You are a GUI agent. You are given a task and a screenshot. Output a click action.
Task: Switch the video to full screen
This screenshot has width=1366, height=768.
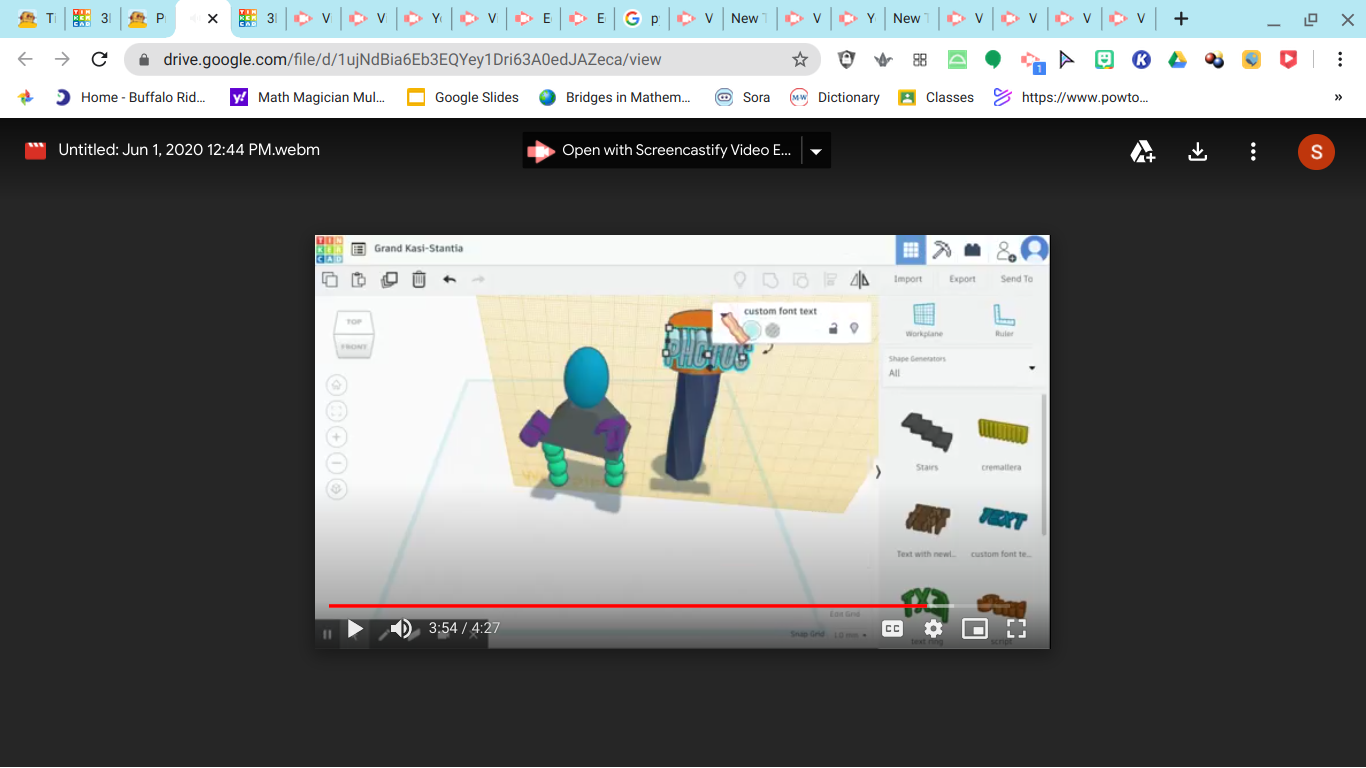pos(1016,629)
